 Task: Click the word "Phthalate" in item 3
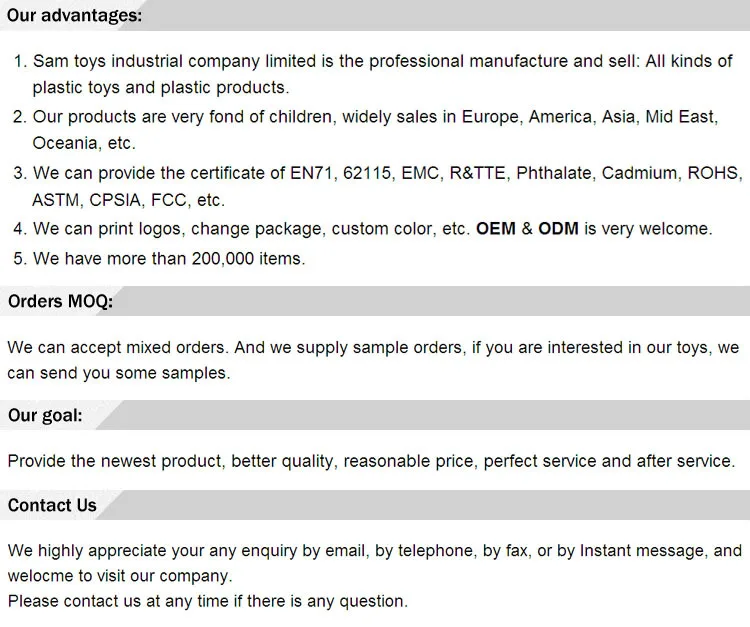point(554,173)
